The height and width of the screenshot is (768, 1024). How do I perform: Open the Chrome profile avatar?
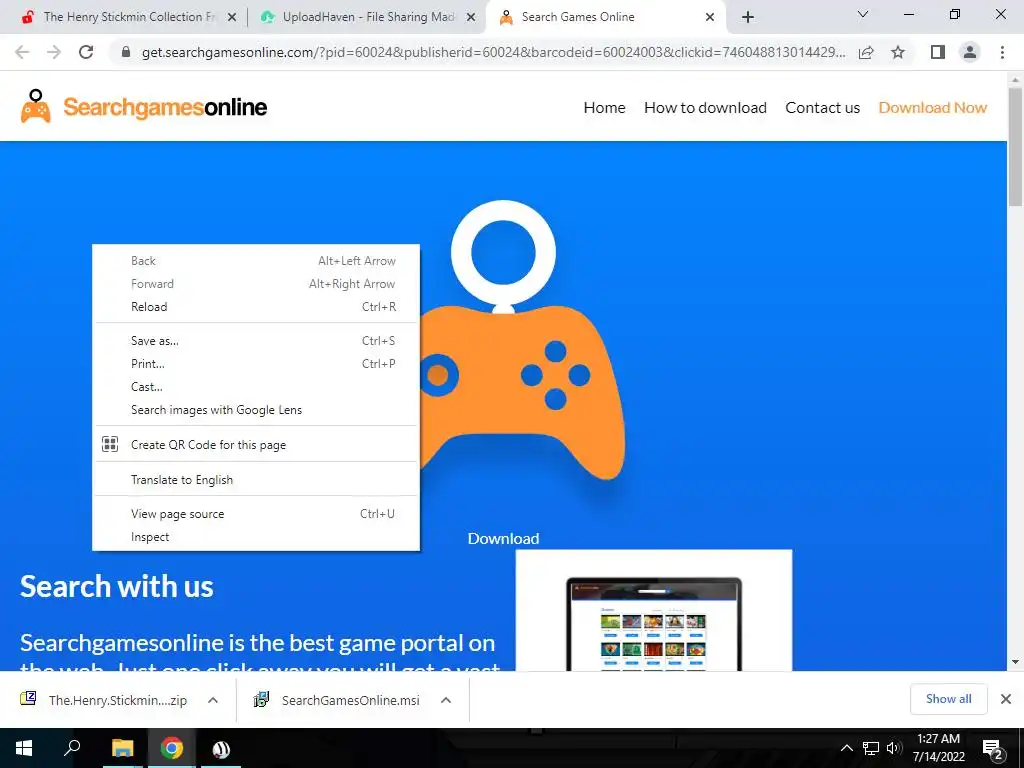point(970,52)
